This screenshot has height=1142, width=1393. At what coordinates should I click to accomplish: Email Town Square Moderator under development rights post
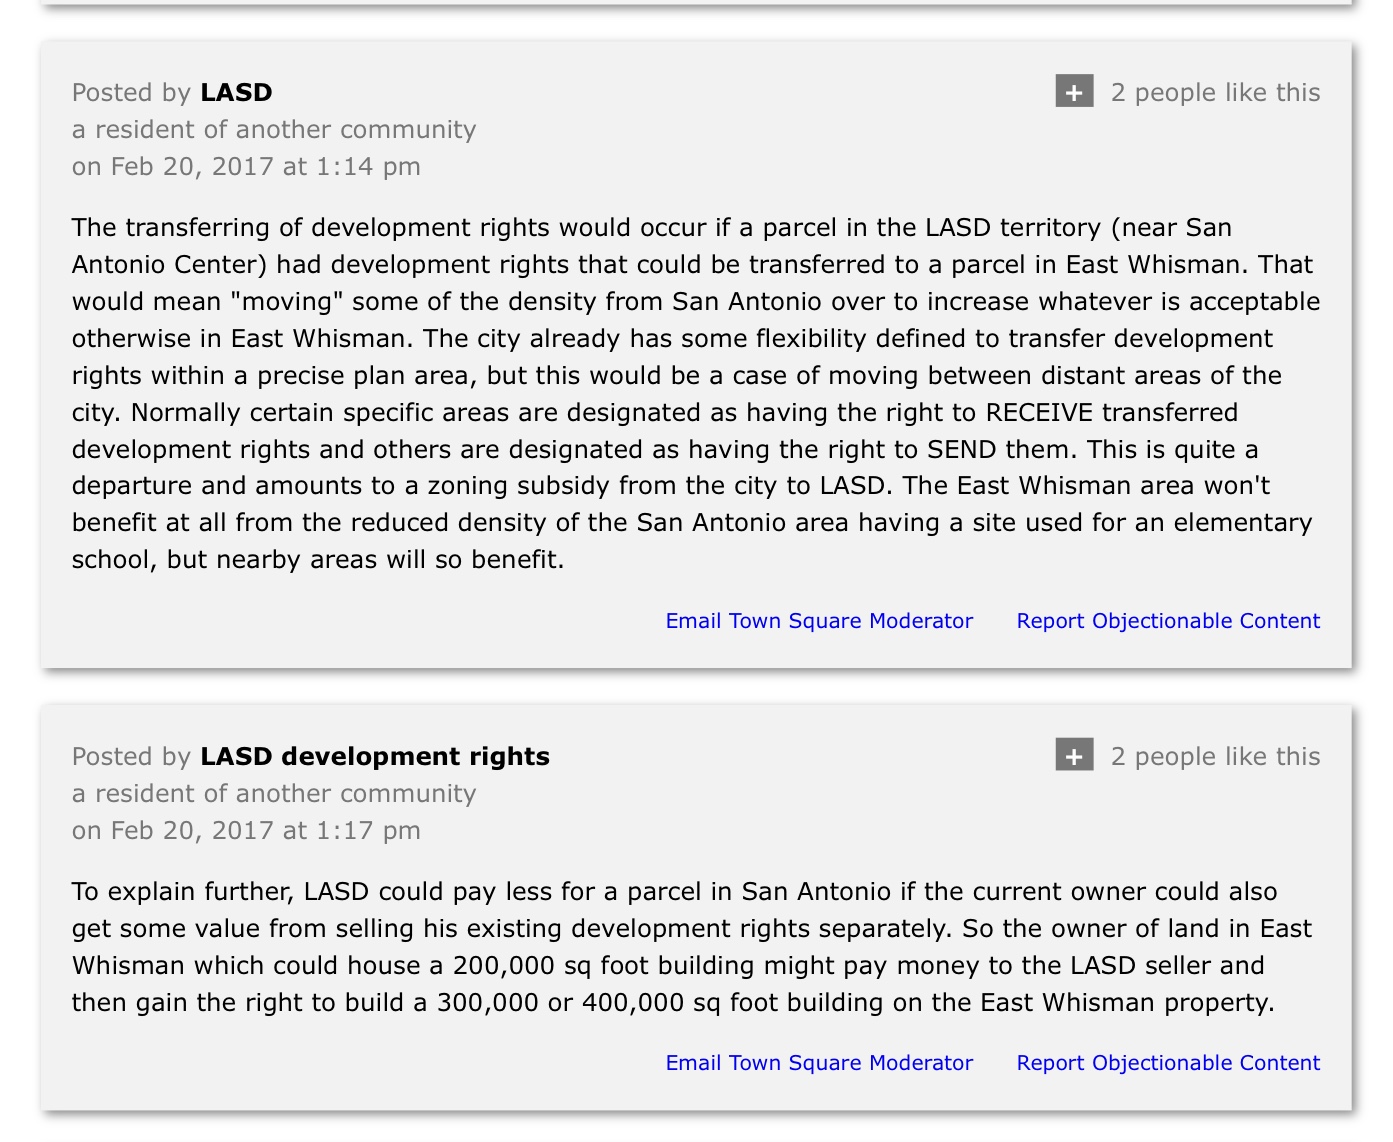(x=819, y=1063)
